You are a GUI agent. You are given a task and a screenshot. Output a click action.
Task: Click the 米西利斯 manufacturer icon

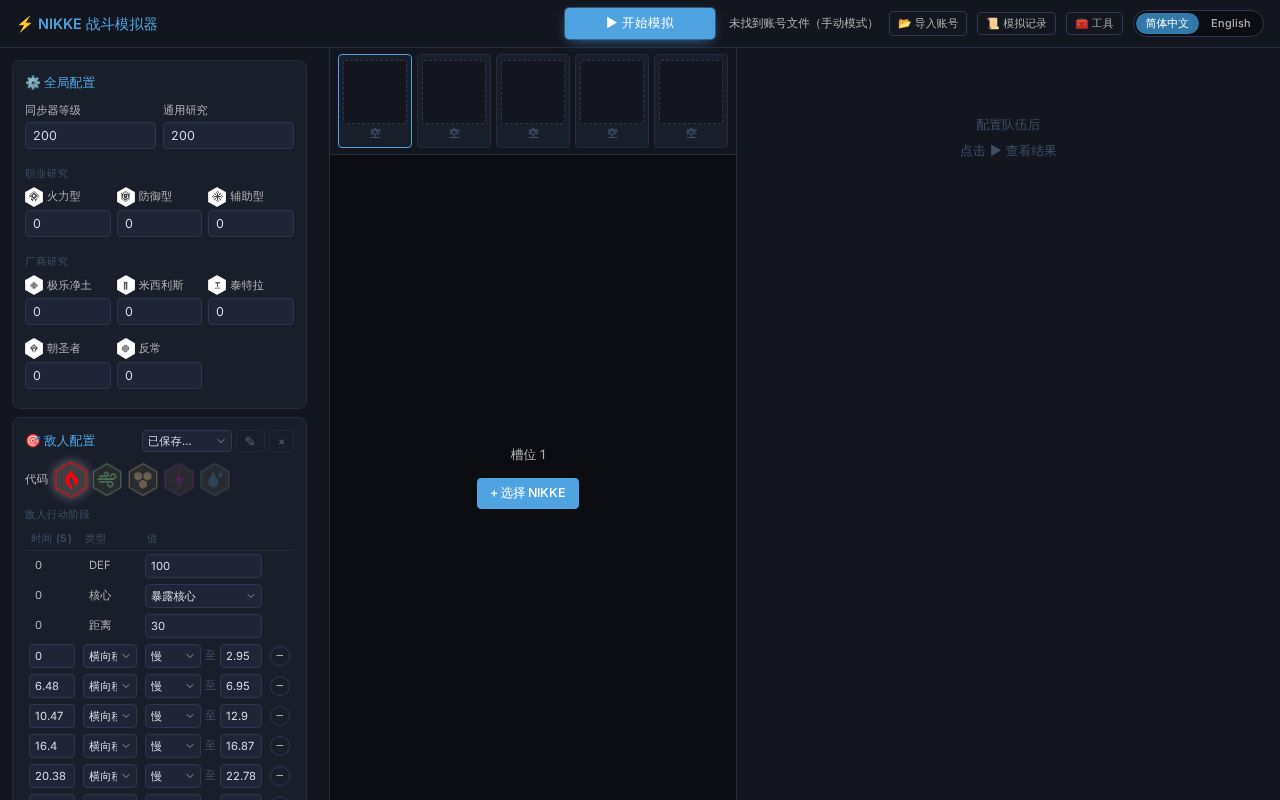click(126, 286)
